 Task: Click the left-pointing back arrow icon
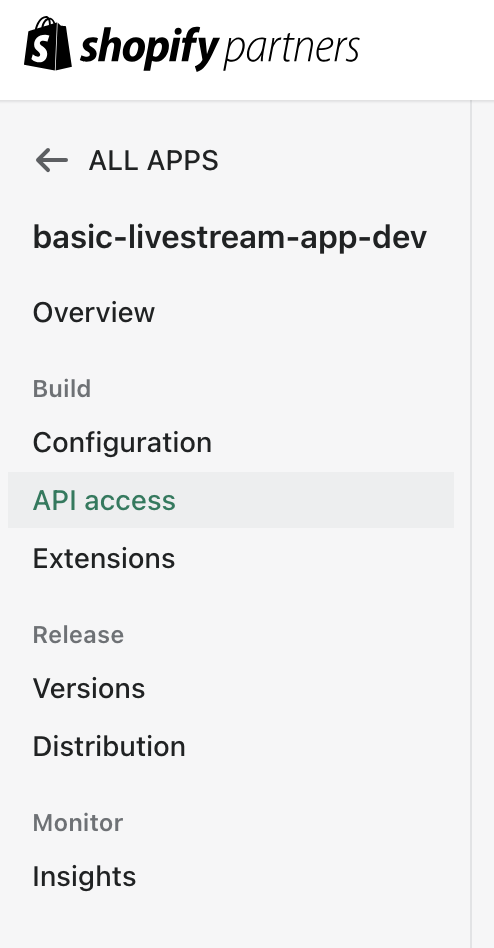51,160
